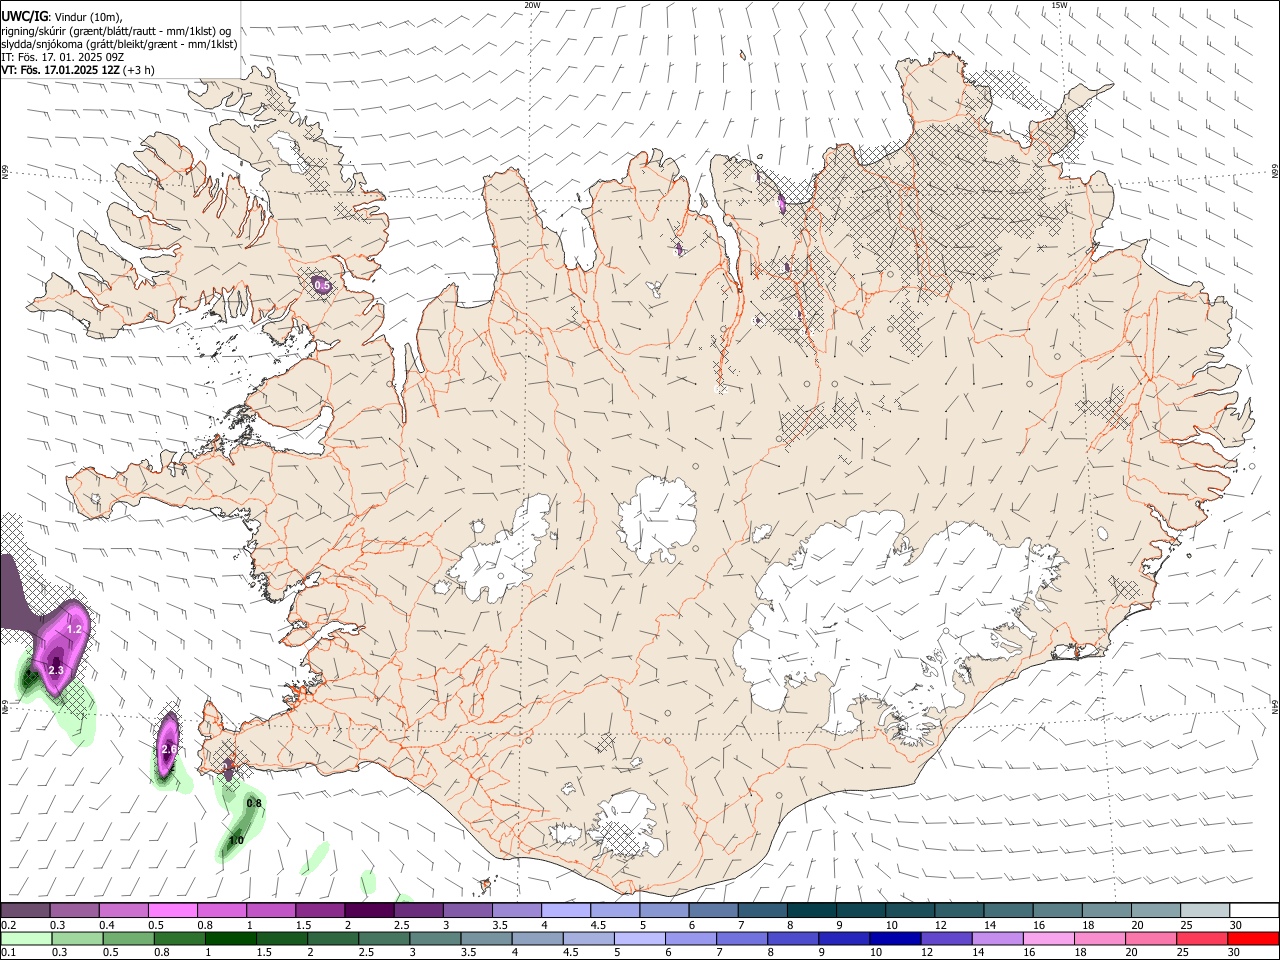Click the '2.6' precipitation value near Reykjanes
Screen dimensions: 1280x960
point(169,749)
